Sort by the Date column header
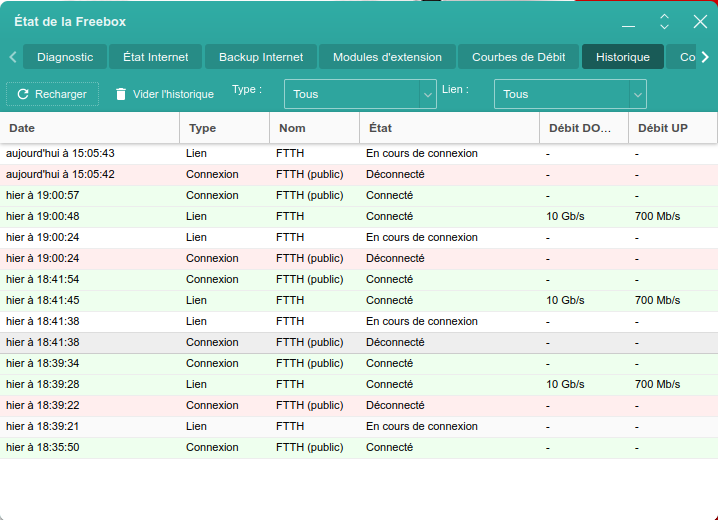This screenshot has width=718, height=520. pyautogui.click(x=90, y=128)
